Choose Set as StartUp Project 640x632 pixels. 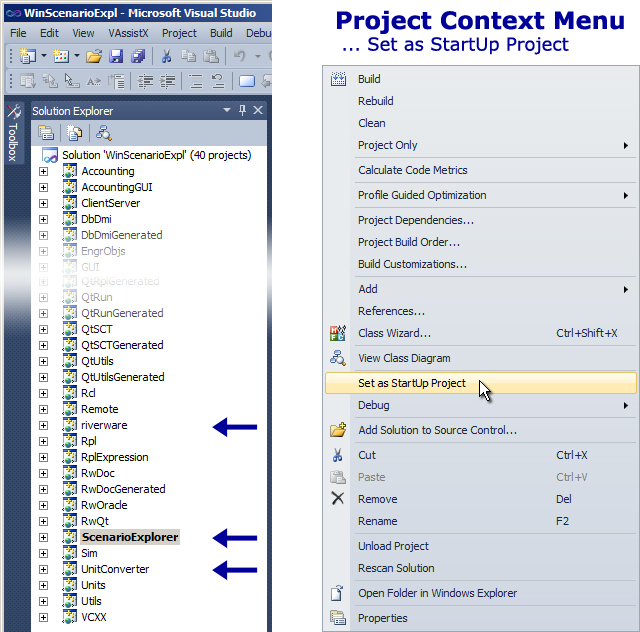(x=481, y=383)
